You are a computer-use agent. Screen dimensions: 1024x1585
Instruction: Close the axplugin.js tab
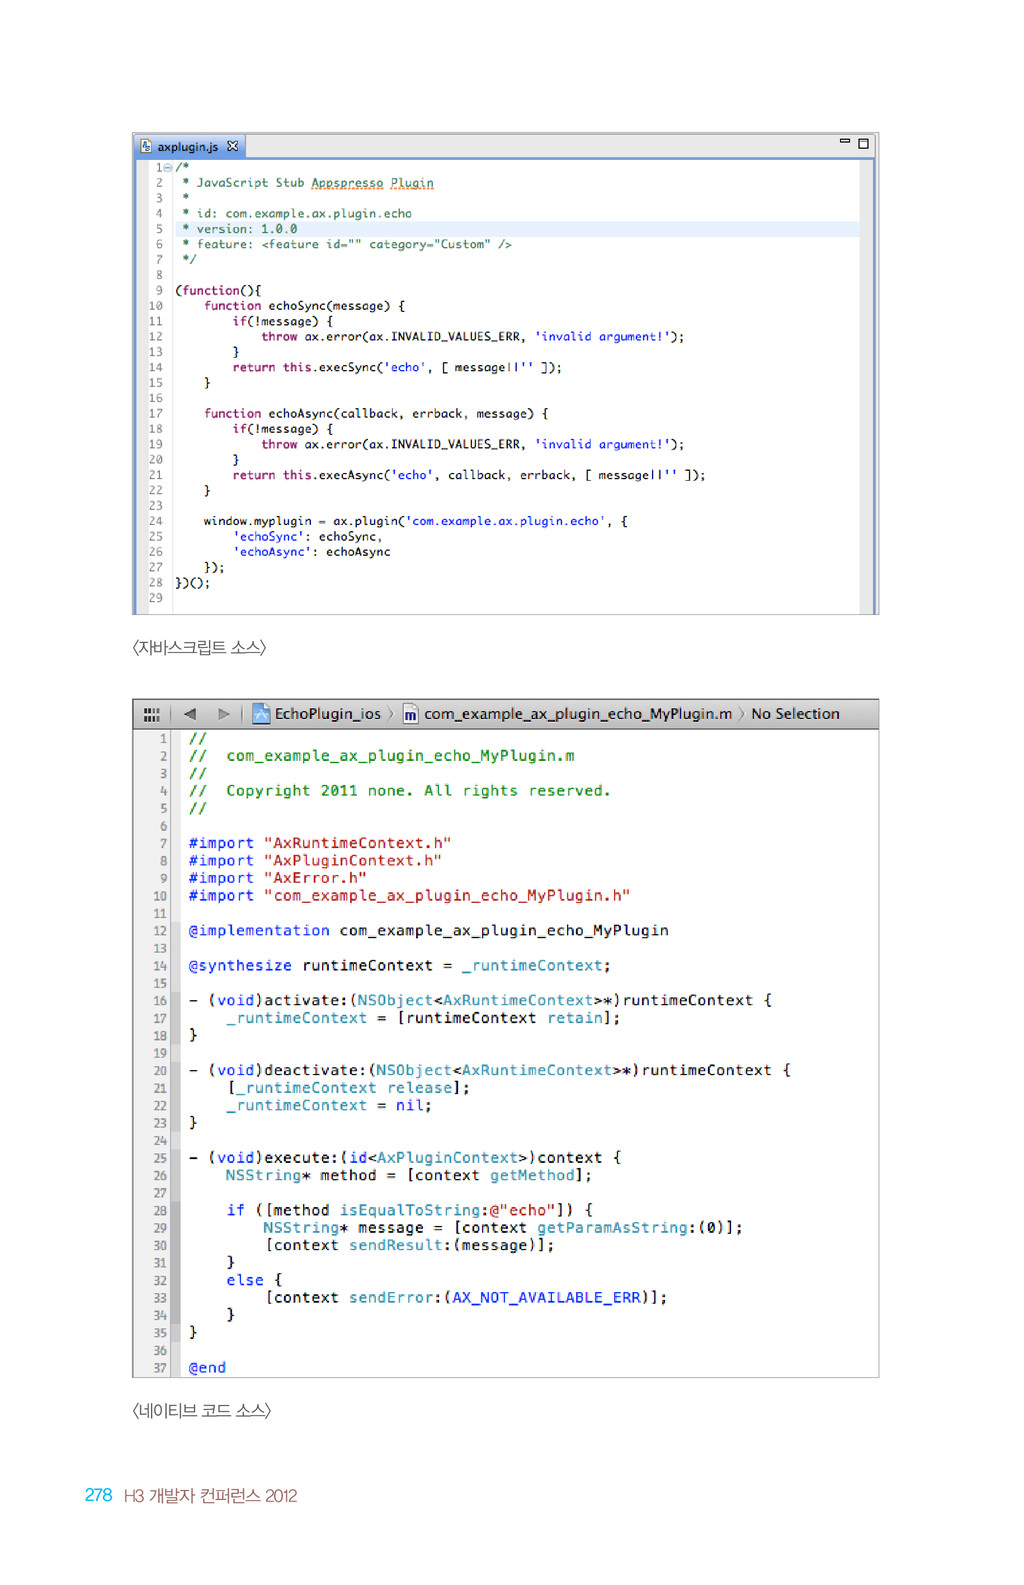233,146
